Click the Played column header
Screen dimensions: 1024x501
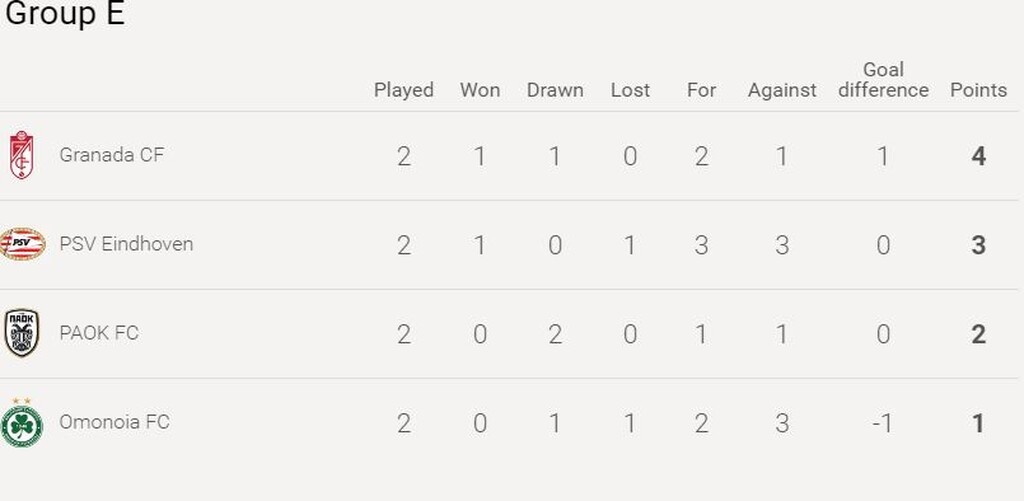coord(404,90)
